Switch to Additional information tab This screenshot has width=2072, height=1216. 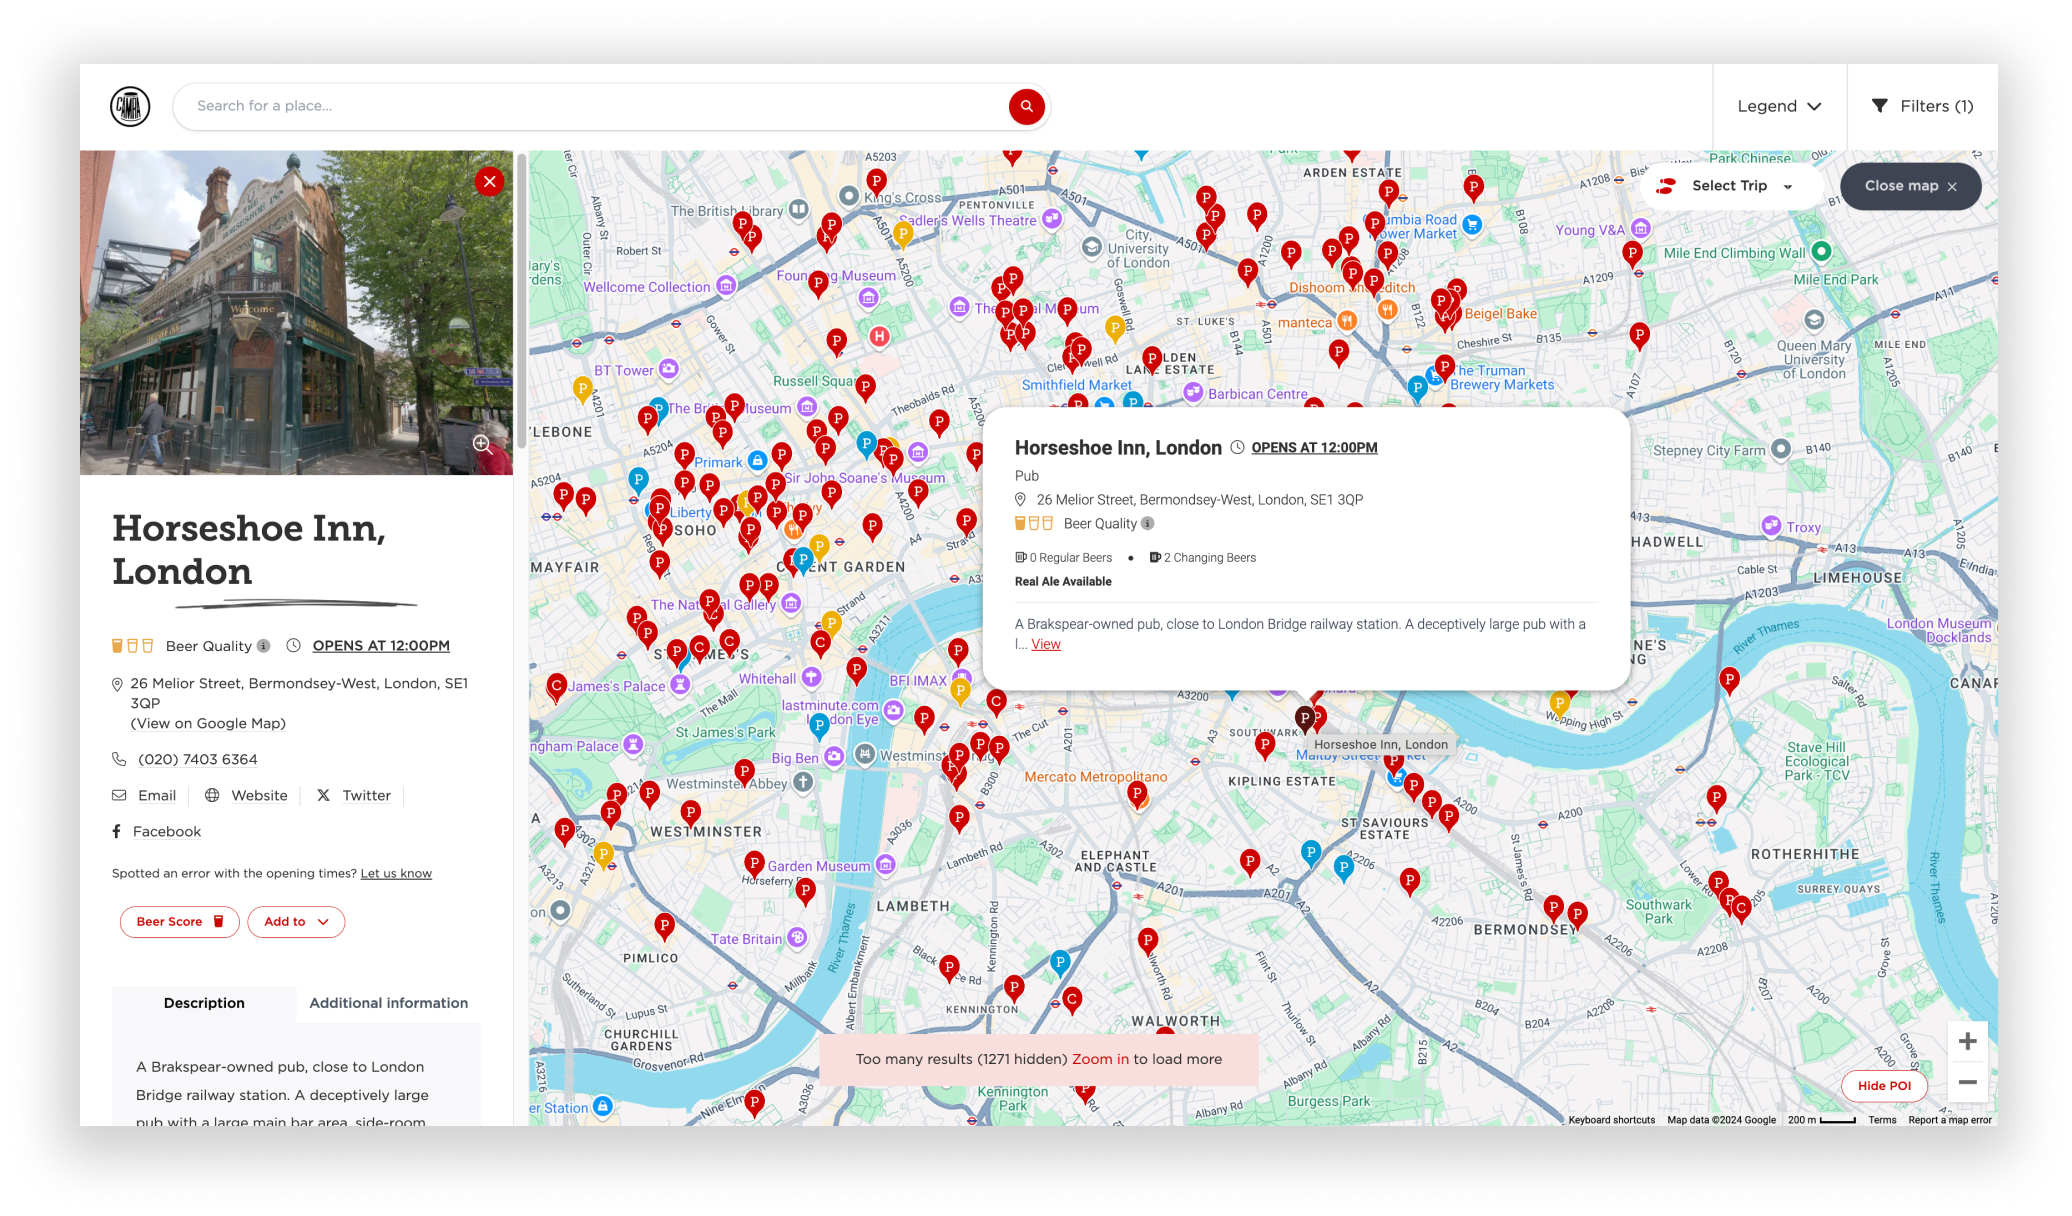[x=388, y=1003]
